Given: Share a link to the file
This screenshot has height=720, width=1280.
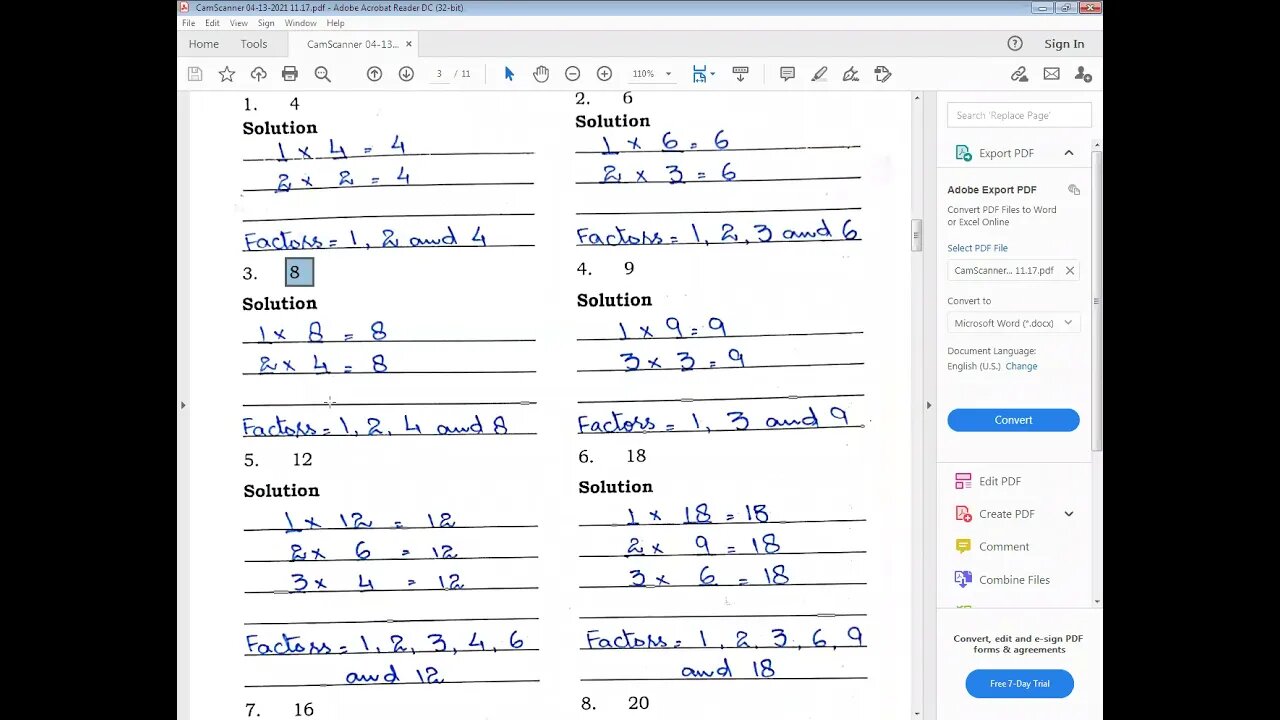Looking at the screenshot, I should [1019, 74].
